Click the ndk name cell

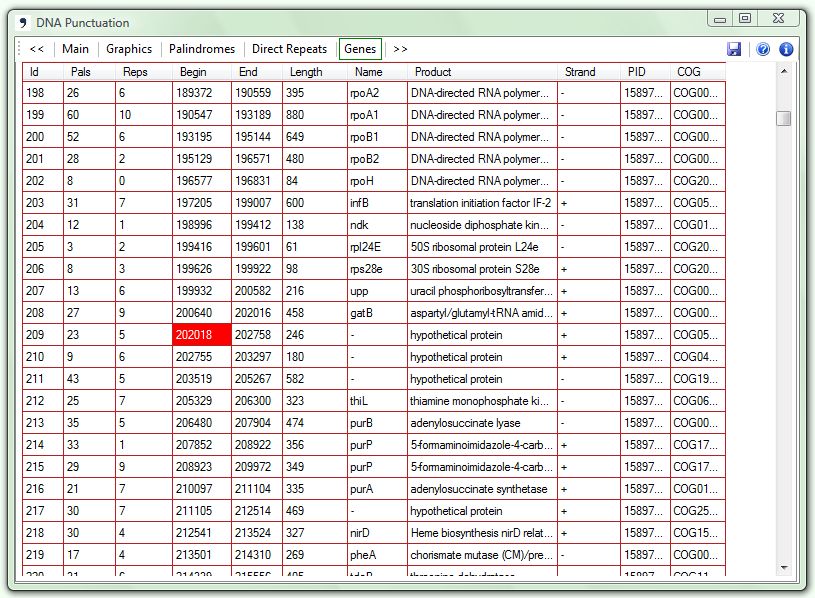click(377, 225)
